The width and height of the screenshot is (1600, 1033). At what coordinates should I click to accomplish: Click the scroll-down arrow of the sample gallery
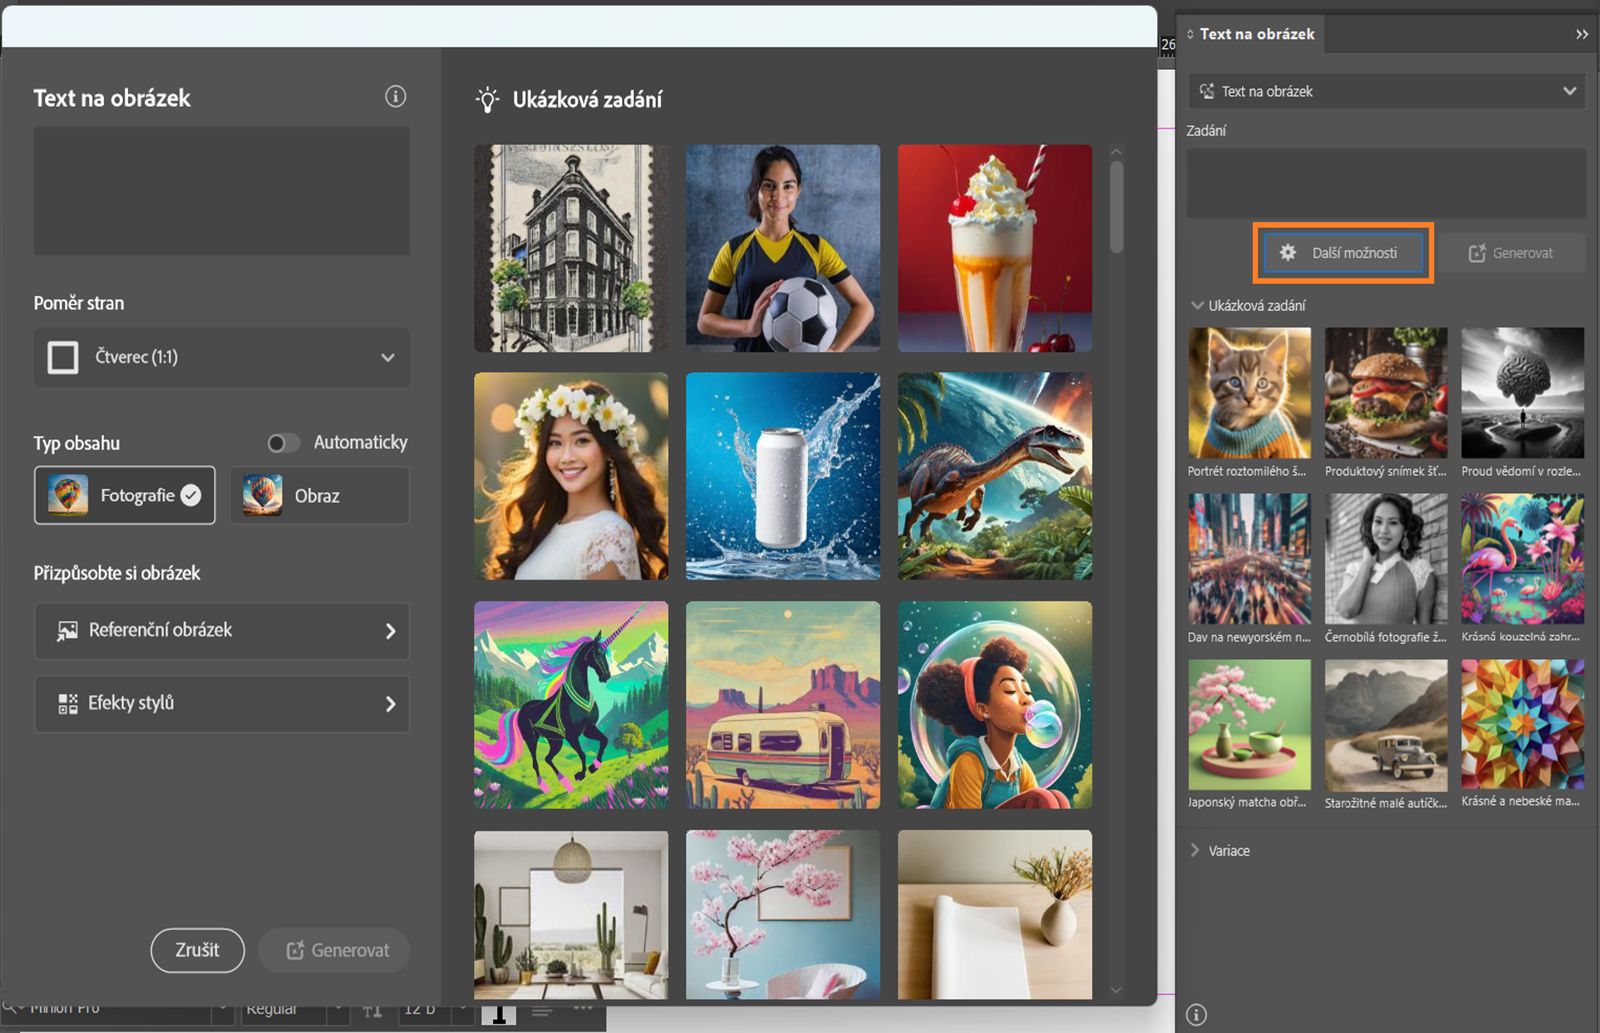pos(1116,990)
